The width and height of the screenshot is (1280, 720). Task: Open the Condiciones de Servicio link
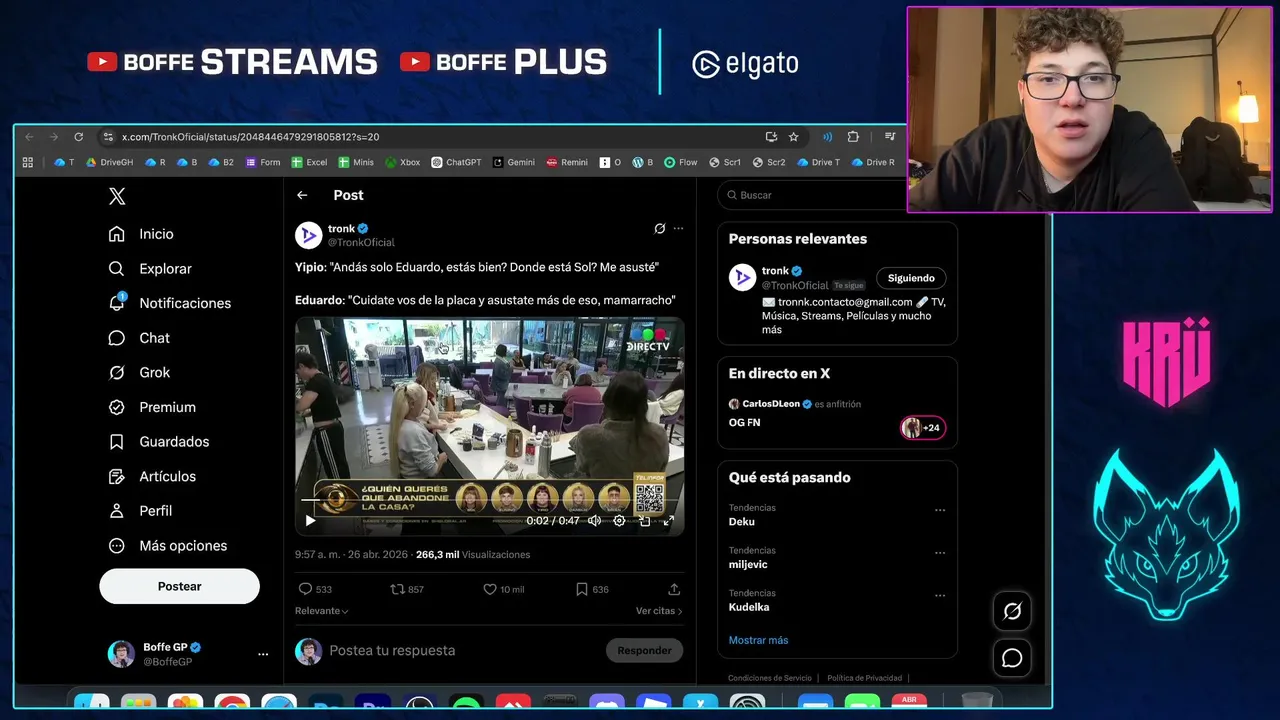click(x=770, y=678)
